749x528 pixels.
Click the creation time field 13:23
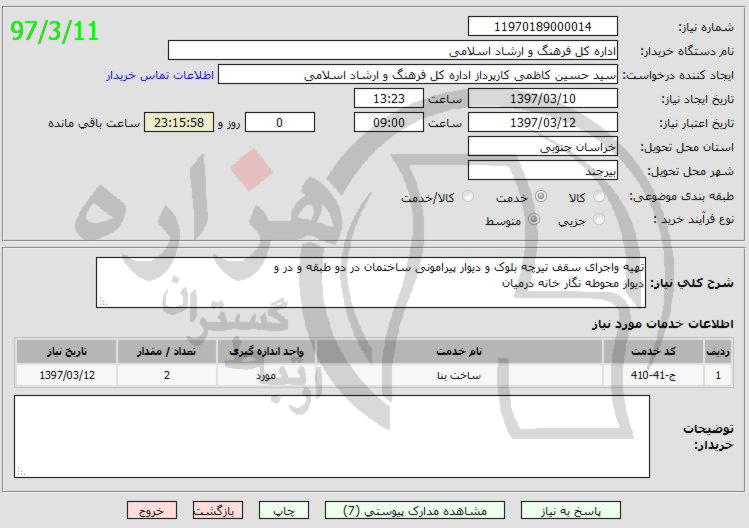(x=389, y=98)
